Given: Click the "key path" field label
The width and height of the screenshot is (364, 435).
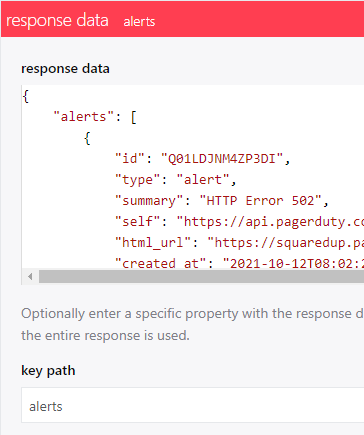Looking at the screenshot, I should point(48,371).
